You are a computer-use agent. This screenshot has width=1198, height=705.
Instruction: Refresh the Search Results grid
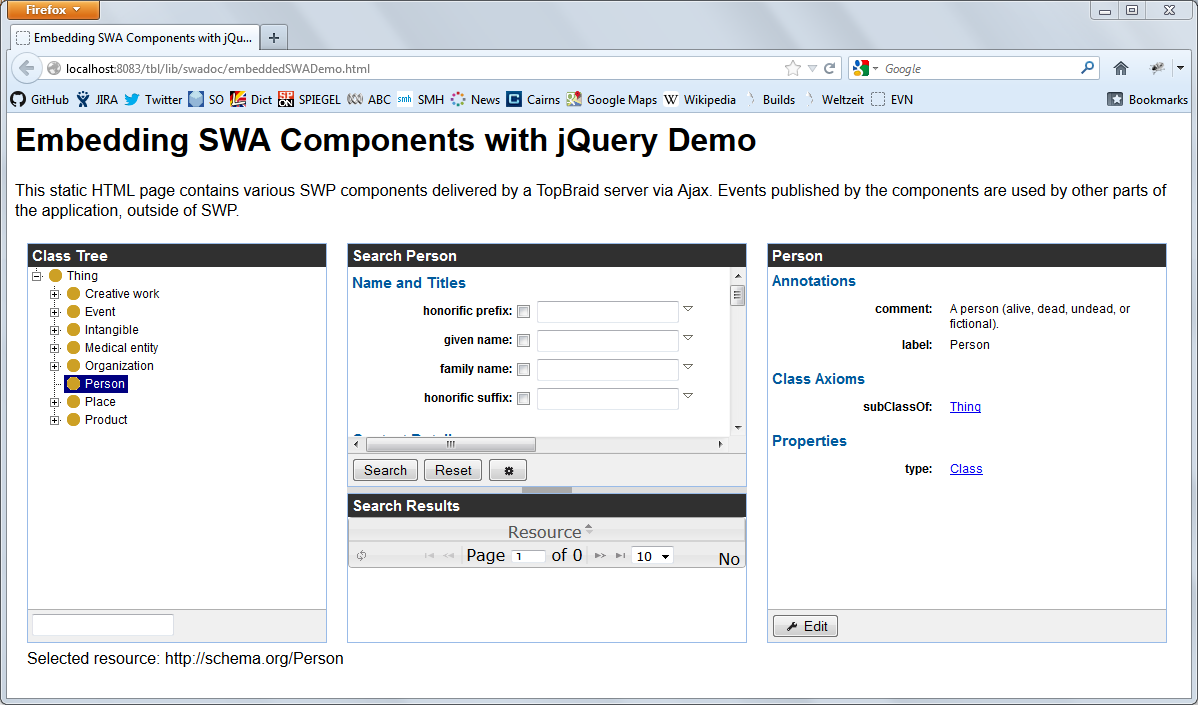pos(361,556)
